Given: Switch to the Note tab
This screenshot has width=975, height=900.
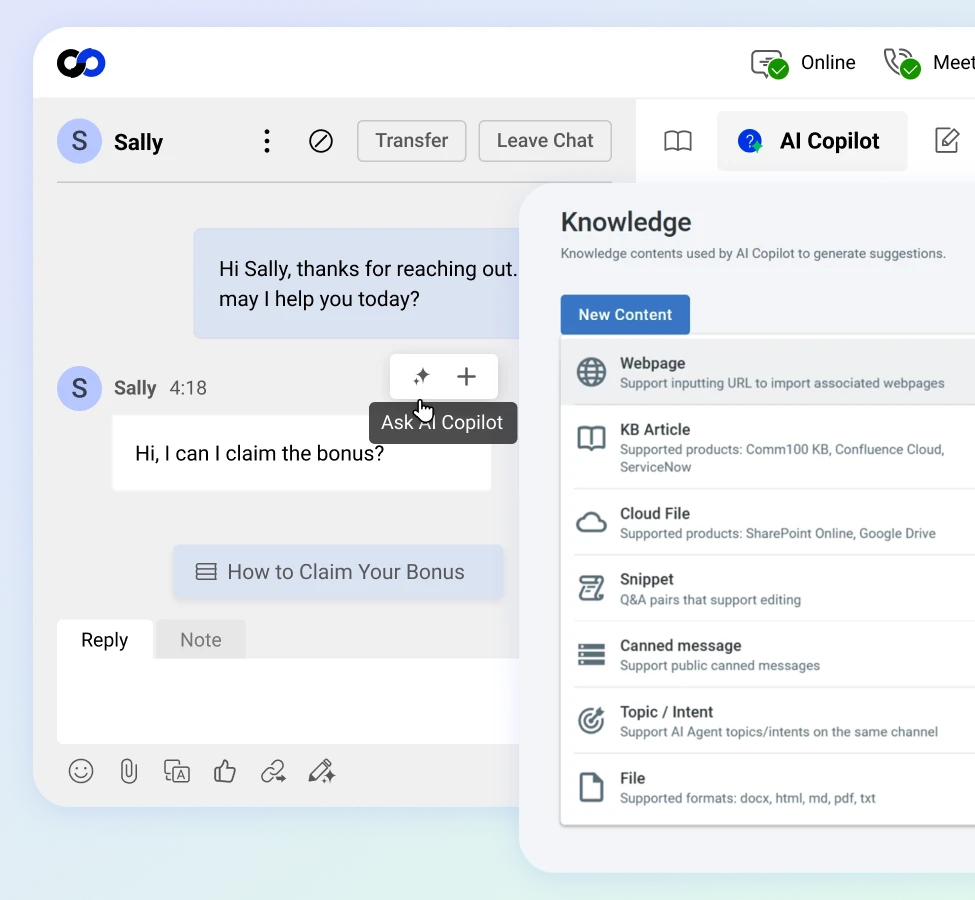Looking at the screenshot, I should pyautogui.click(x=201, y=639).
